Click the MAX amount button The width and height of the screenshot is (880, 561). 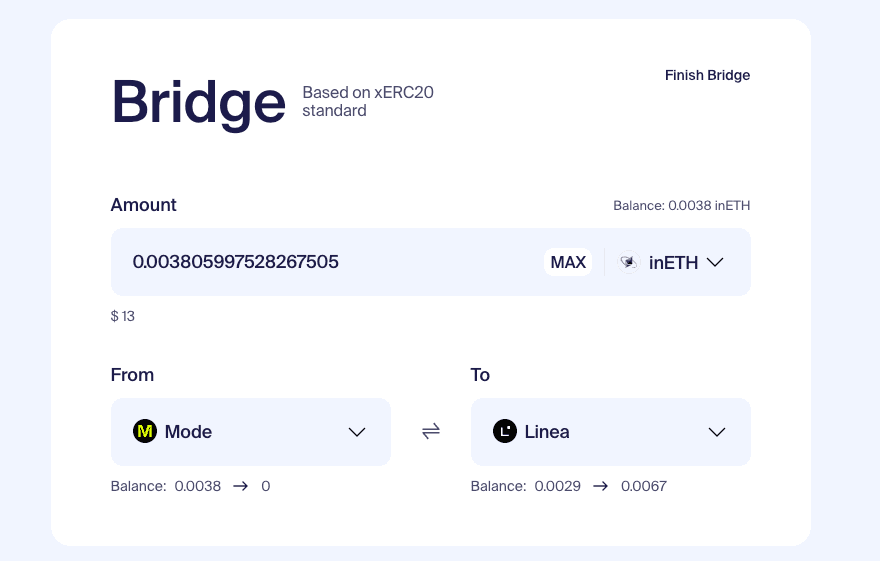tap(568, 262)
